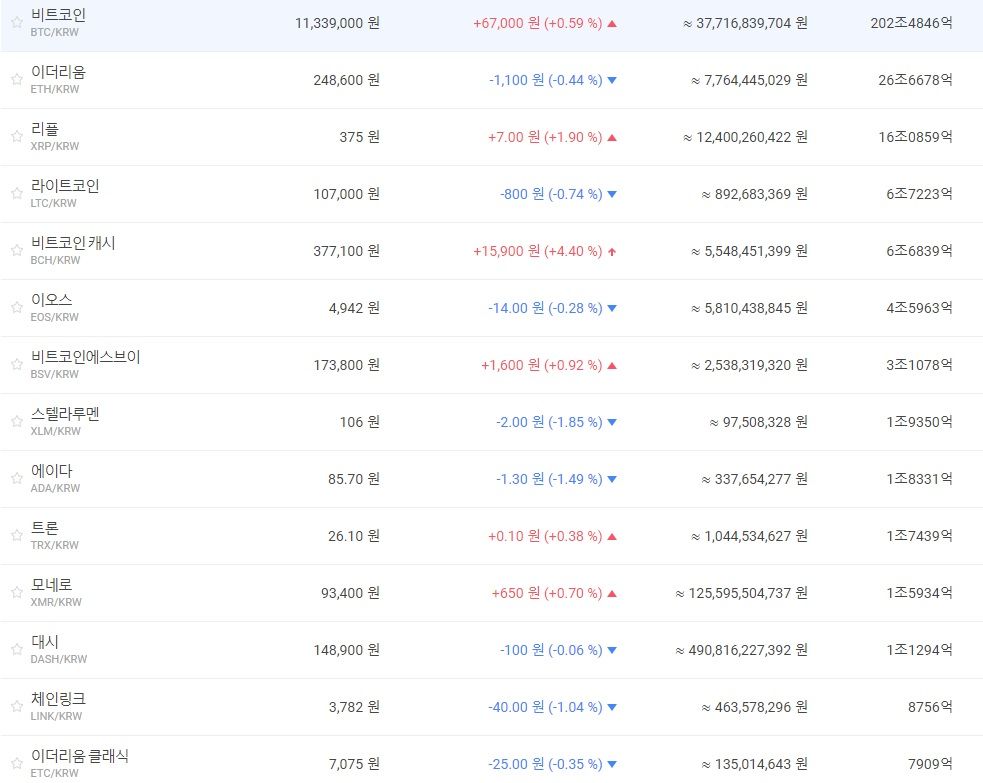
Task: Favorite Bitcoin with its star icon
Action: (x=16, y=23)
